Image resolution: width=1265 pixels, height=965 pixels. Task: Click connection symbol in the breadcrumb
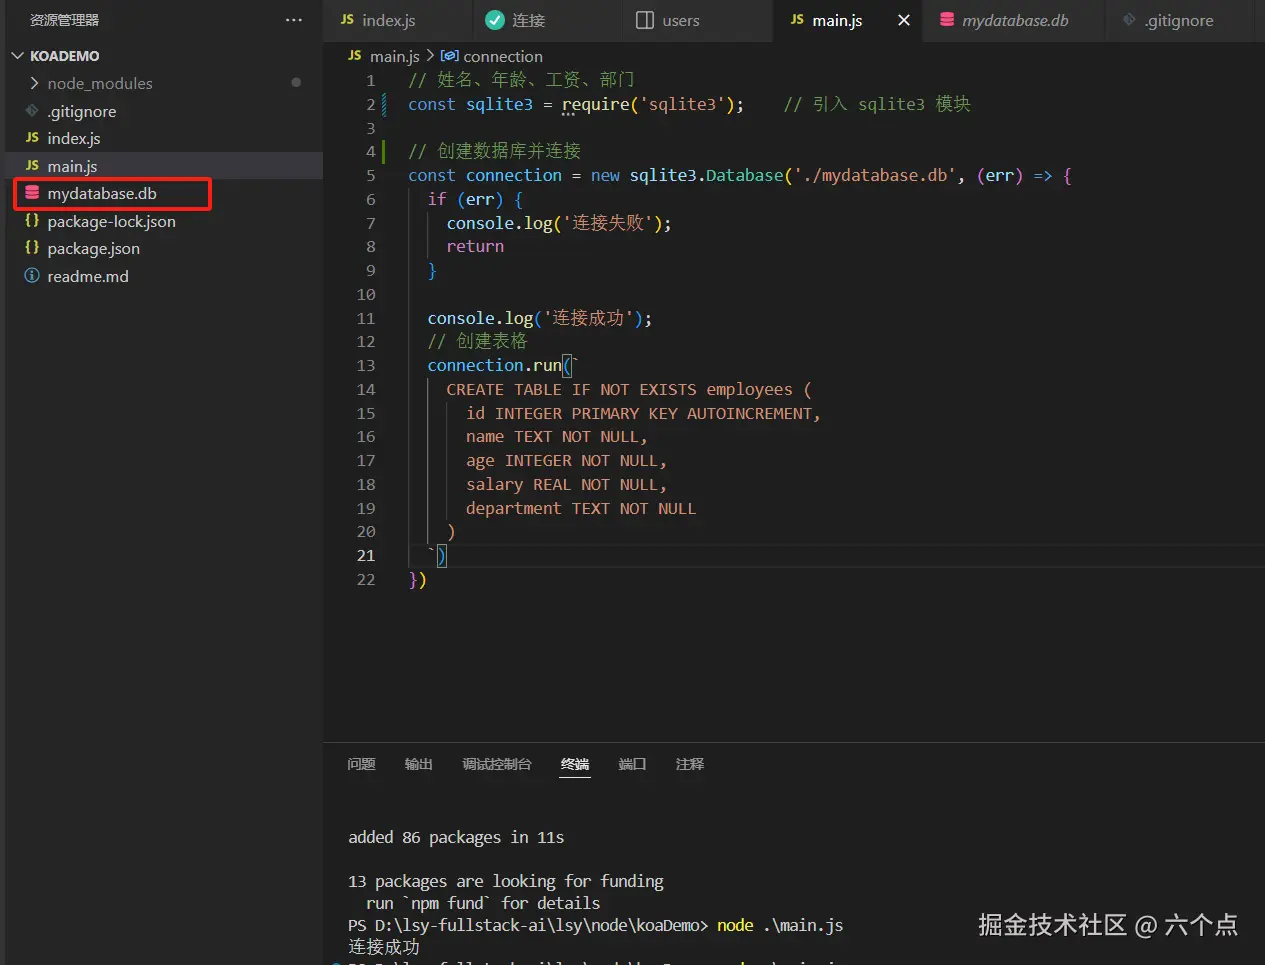503,56
